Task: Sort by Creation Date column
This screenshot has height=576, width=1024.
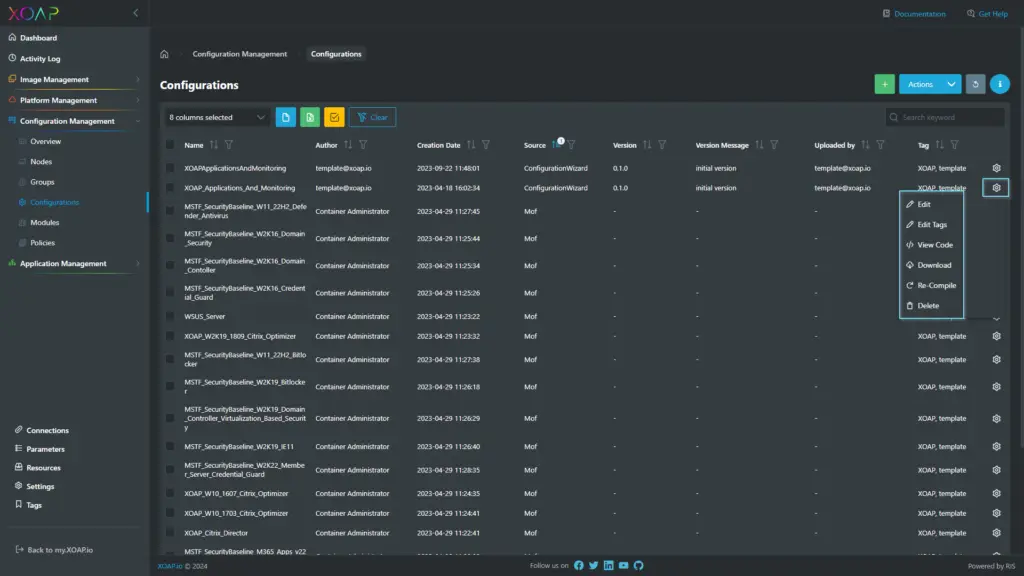Action: point(471,145)
